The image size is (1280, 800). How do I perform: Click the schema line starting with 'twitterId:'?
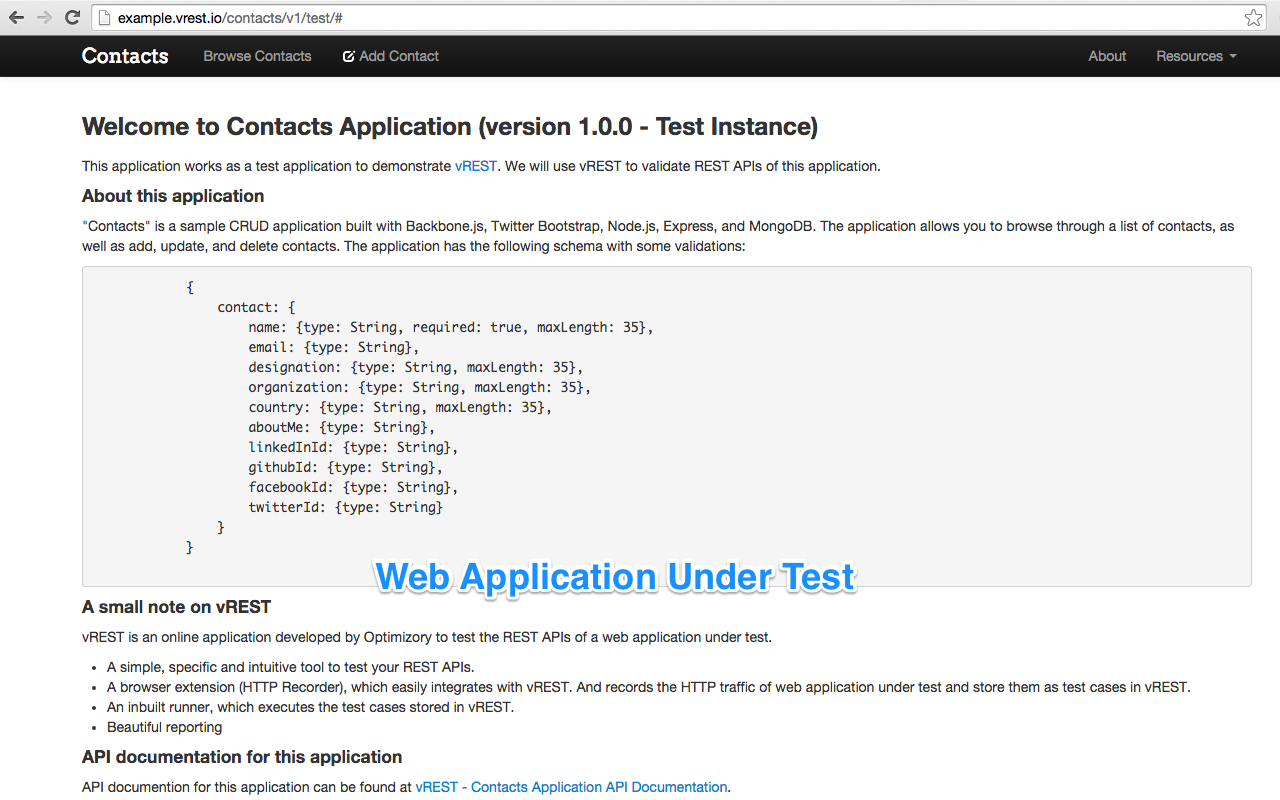346,507
